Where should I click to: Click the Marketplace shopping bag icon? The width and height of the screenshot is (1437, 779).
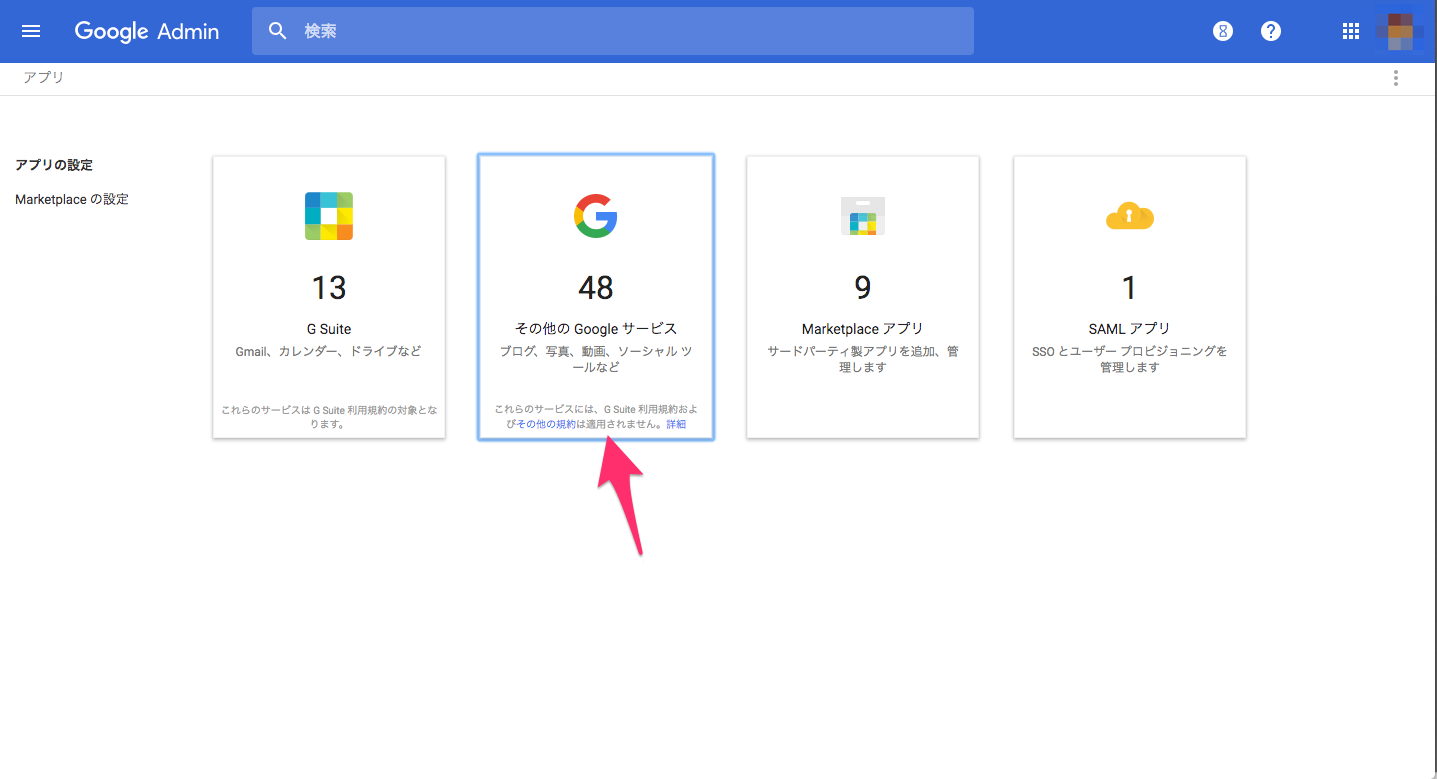(863, 216)
